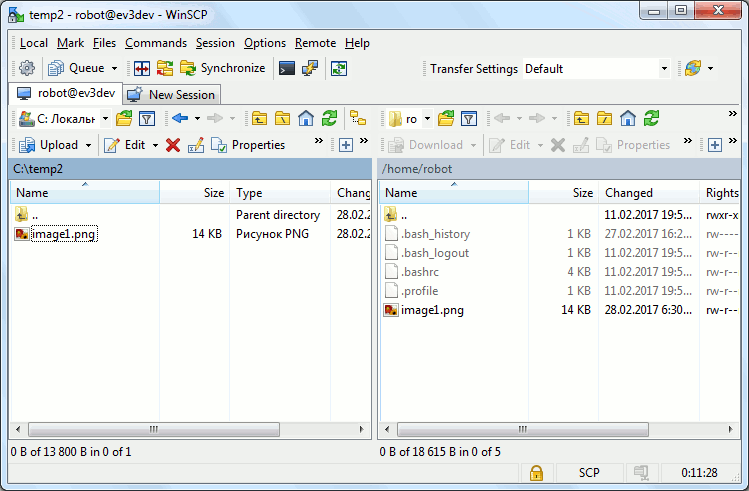Viewport: 749px width, 491px height.
Task: Open in PuTTY icon
Action: [310, 68]
